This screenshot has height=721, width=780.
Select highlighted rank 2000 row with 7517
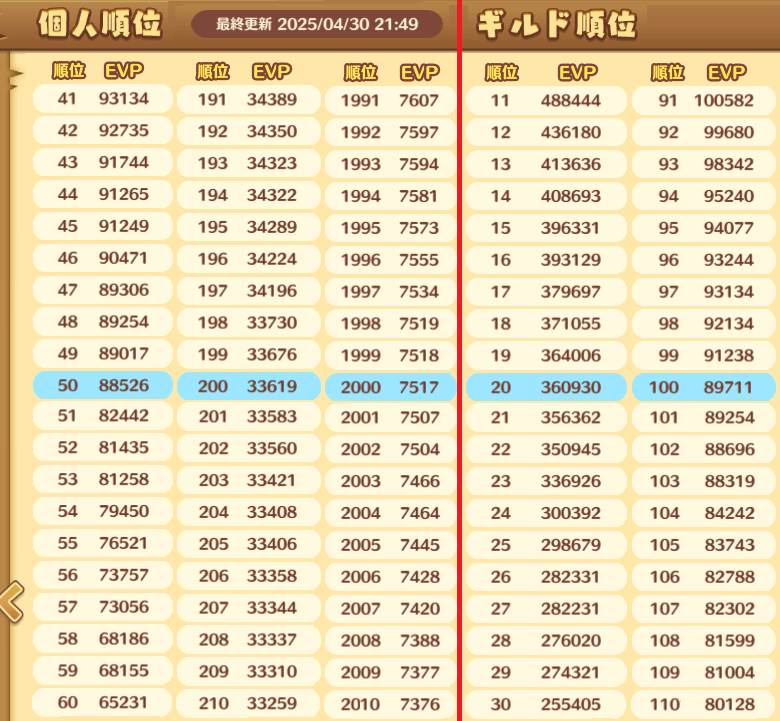pyautogui.click(x=390, y=387)
